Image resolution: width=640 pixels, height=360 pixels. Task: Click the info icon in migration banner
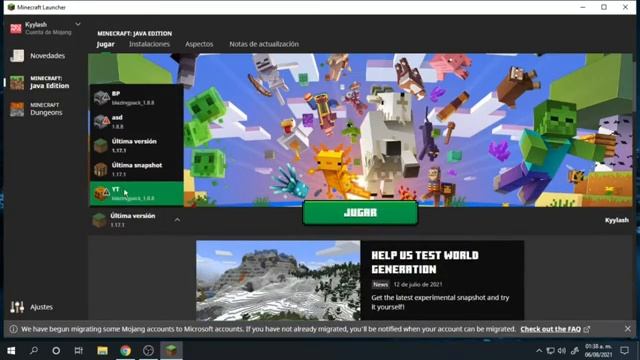point(13,329)
